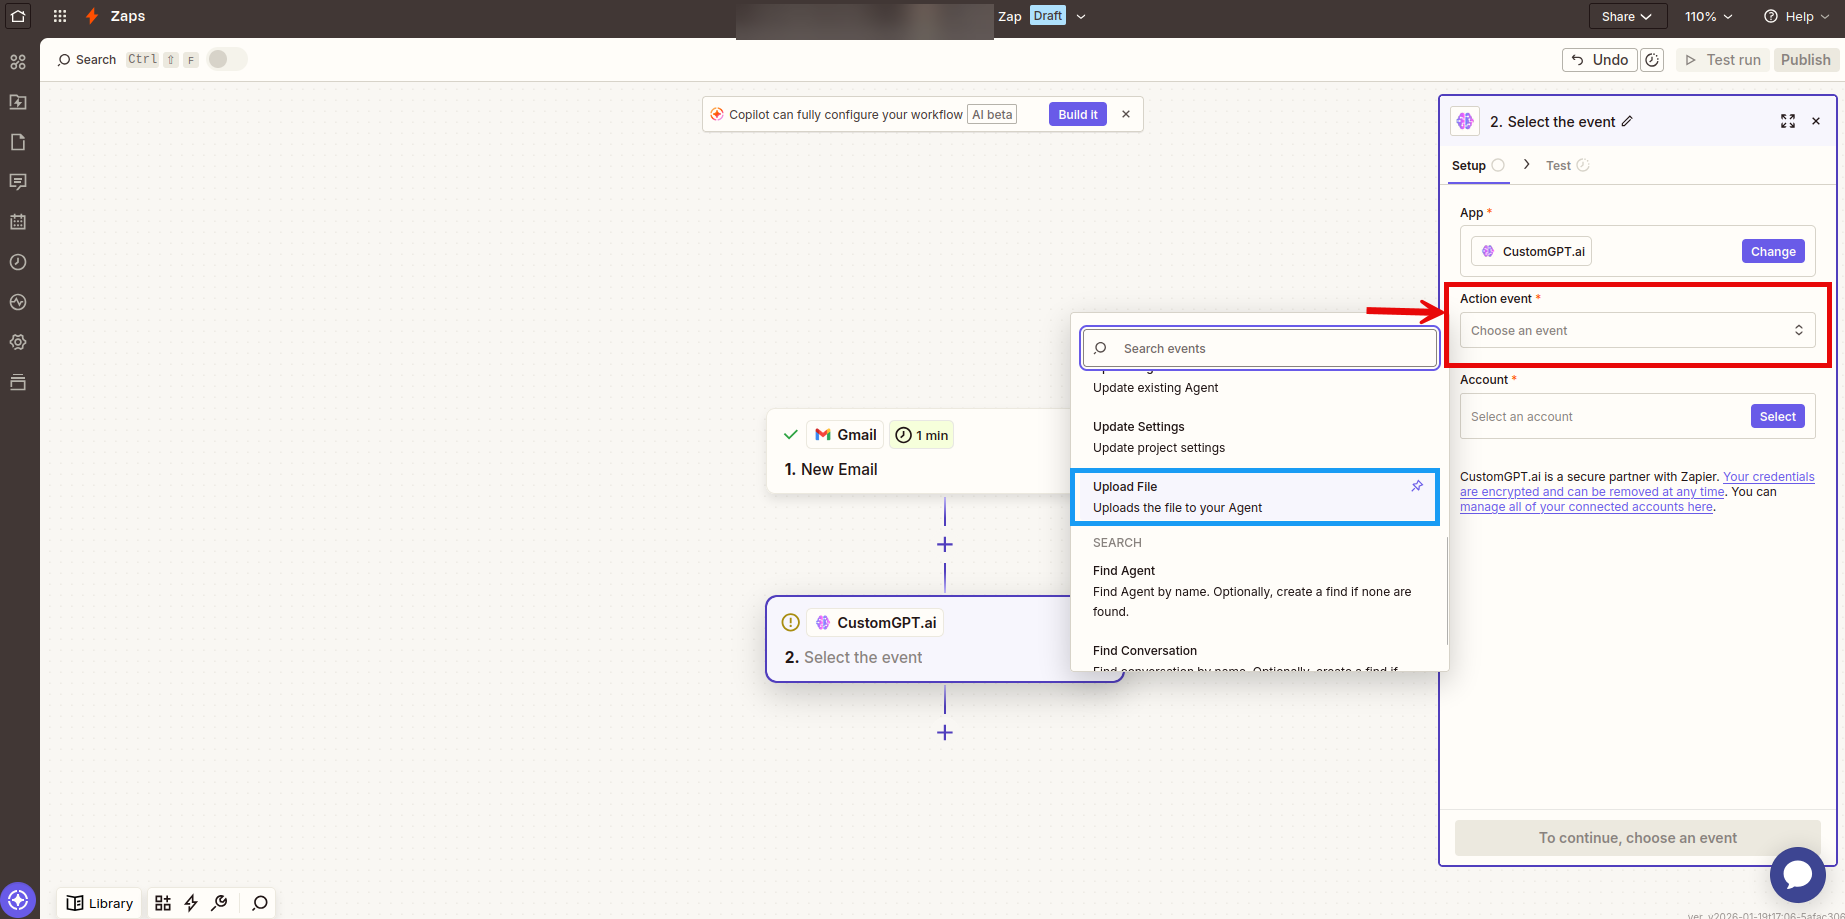
Task: Close the Select the event panel
Action: [x=1816, y=121]
